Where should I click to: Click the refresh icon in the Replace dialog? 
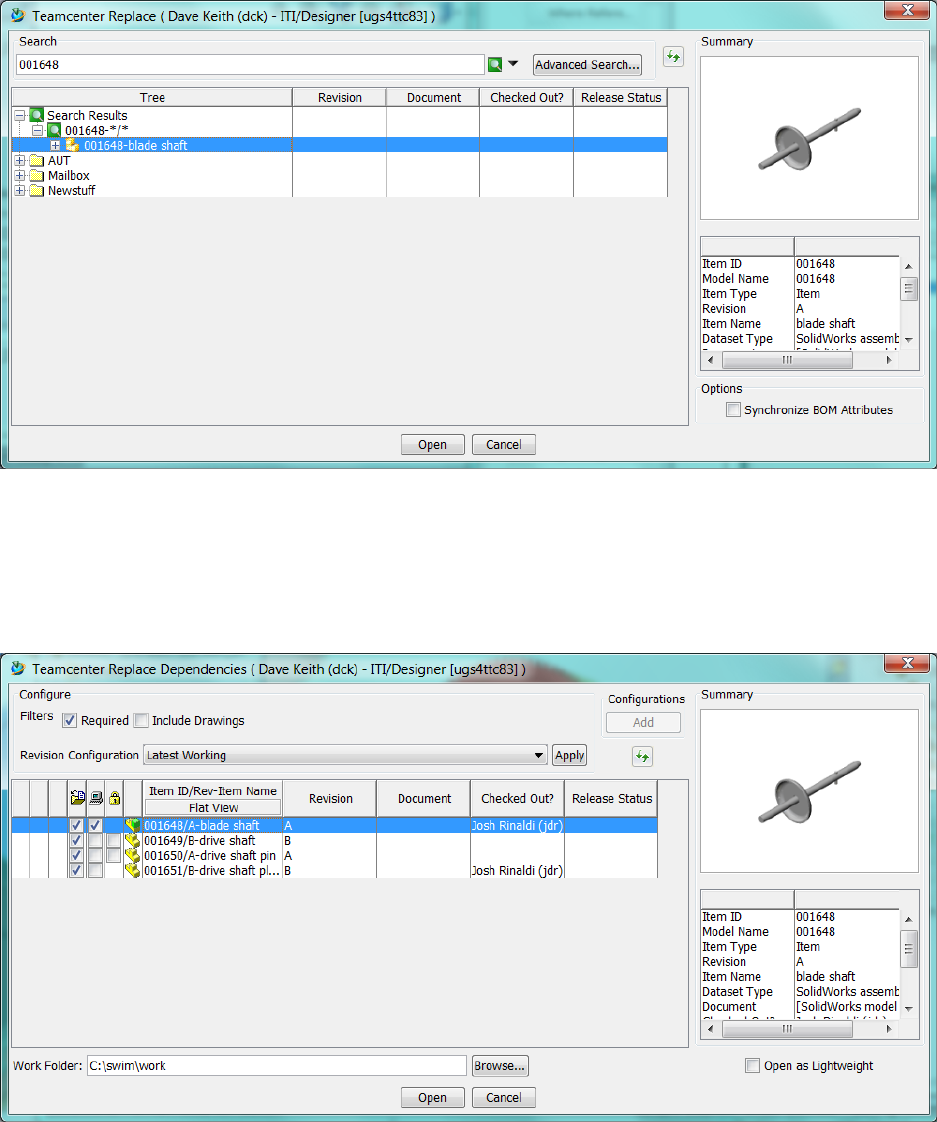click(673, 57)
